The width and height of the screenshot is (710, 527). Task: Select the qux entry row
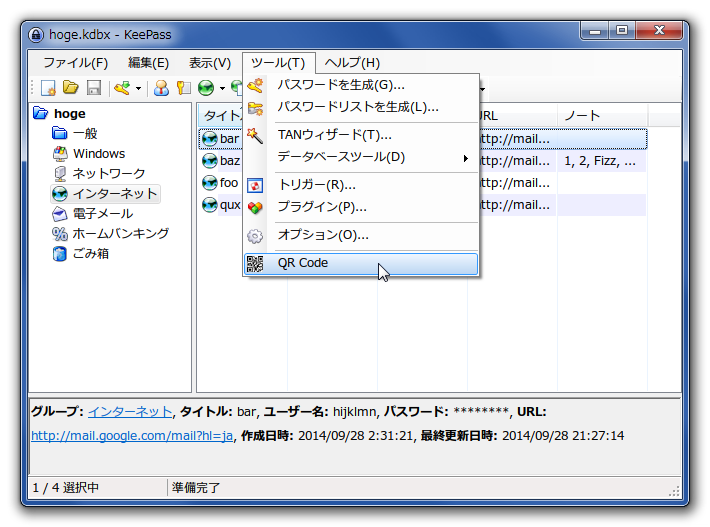point(422,205)
